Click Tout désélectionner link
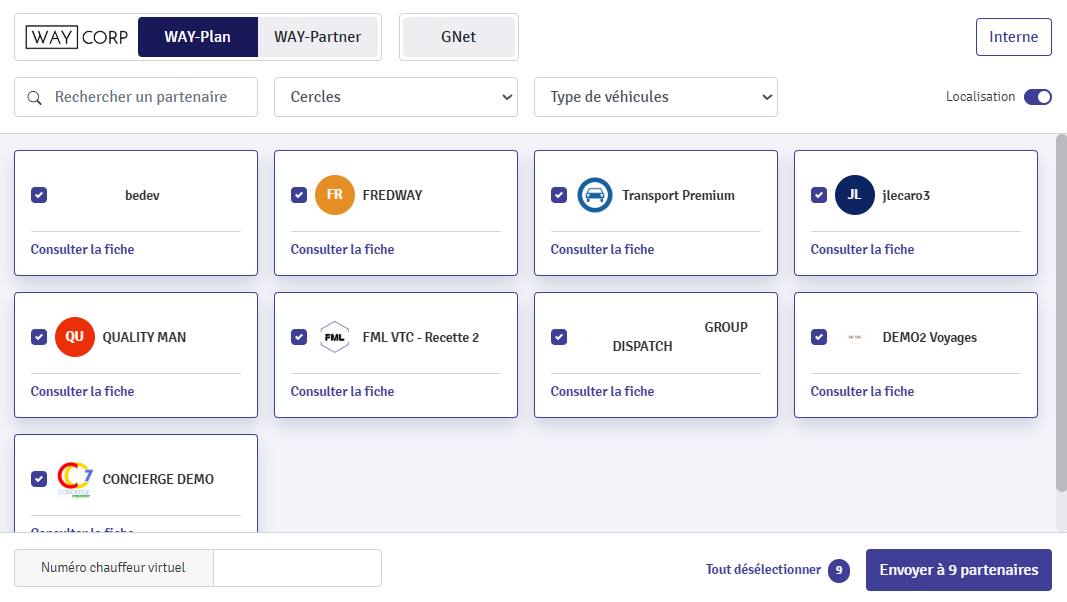 coord(764,570)
